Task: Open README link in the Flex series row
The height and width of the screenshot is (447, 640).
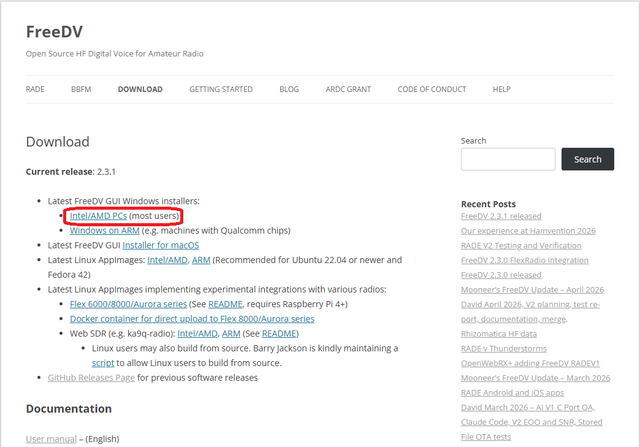Action: click(x=225, y=304)
